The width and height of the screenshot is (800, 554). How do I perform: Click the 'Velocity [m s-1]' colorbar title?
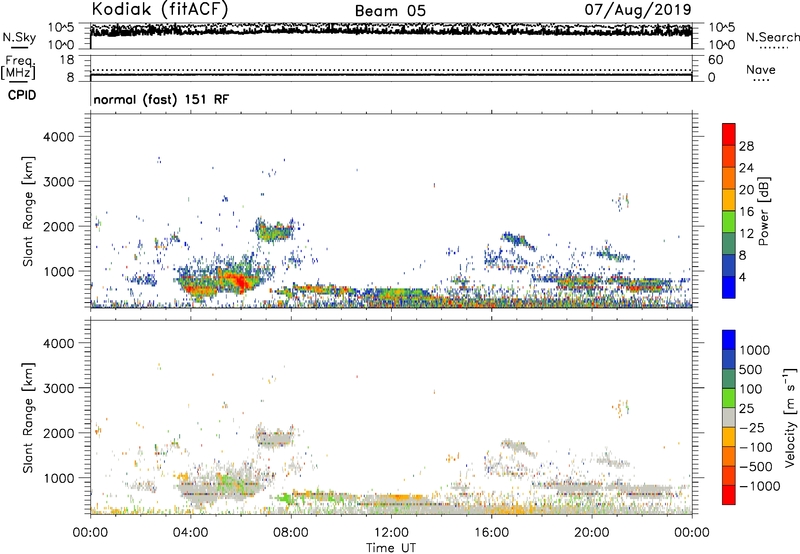790,417
